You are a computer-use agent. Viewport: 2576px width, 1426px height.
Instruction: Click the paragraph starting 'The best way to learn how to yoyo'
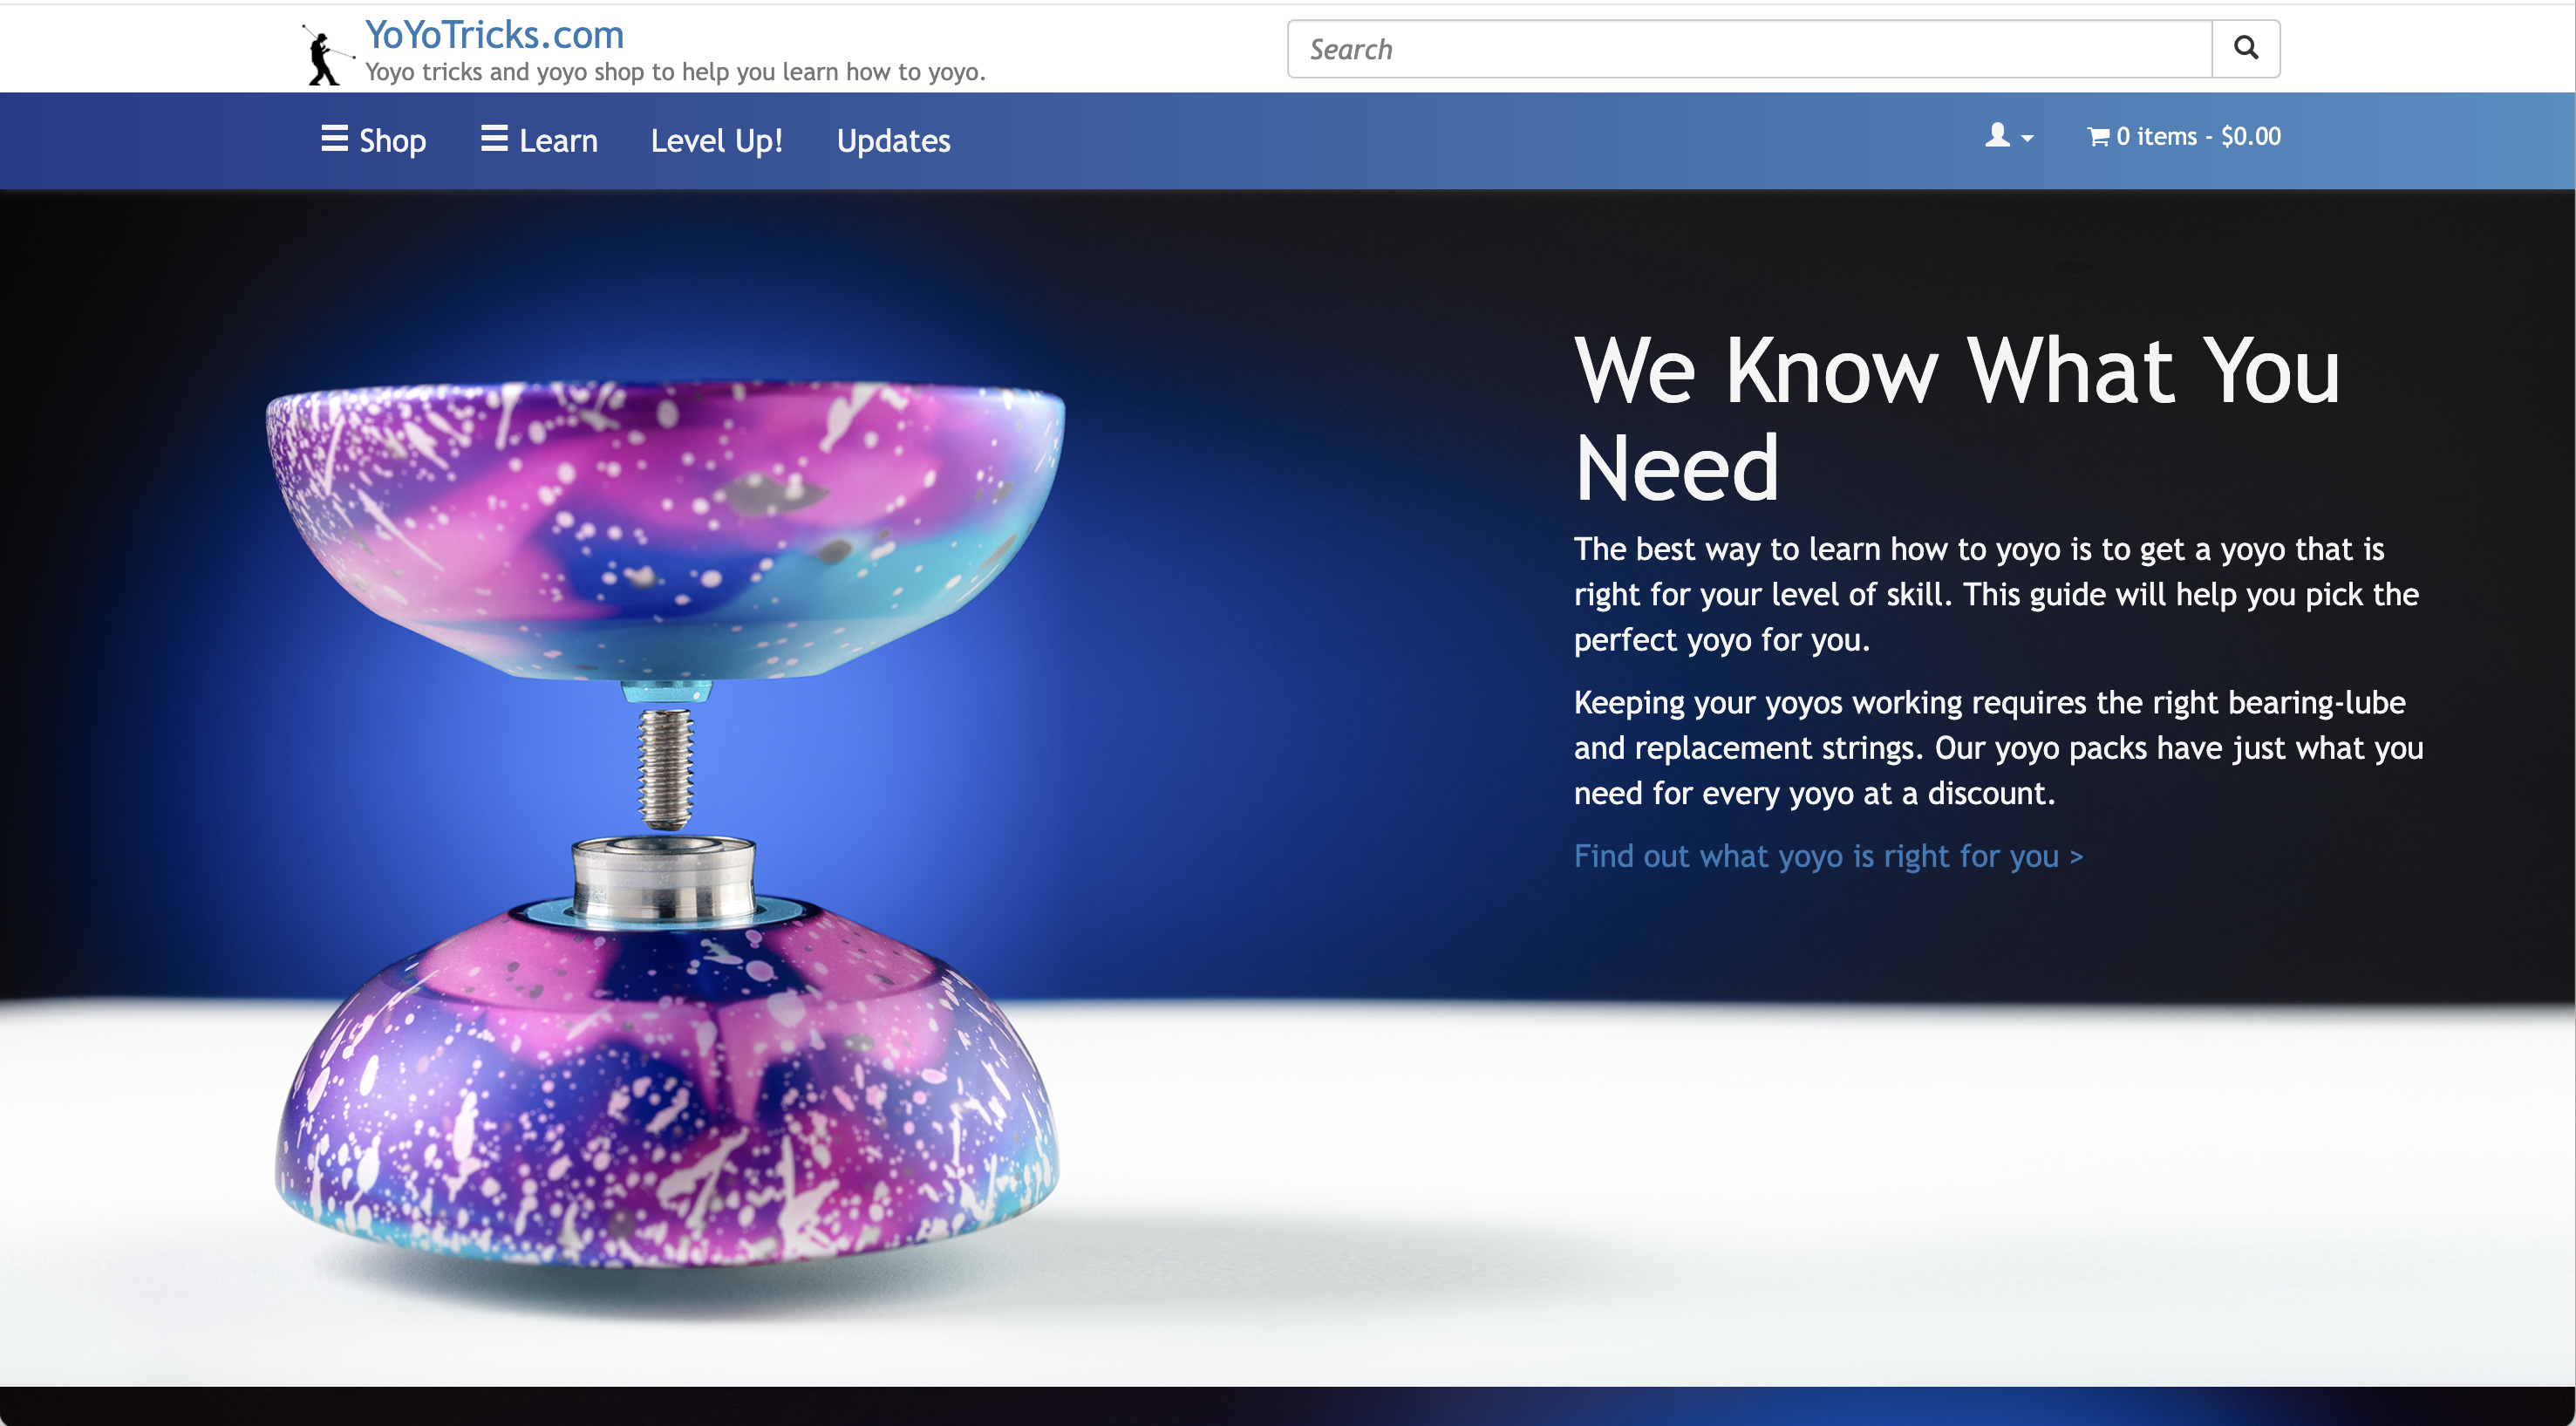click(1996, 594)
